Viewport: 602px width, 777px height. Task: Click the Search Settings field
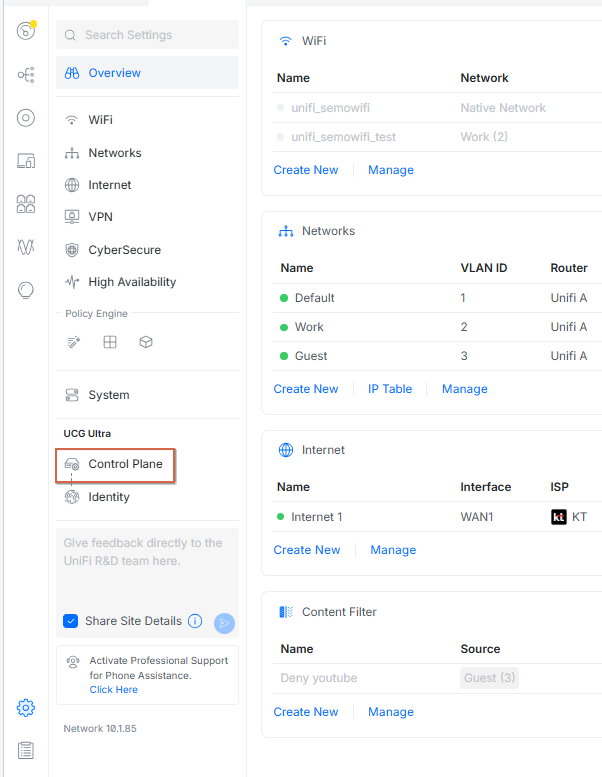147,35
